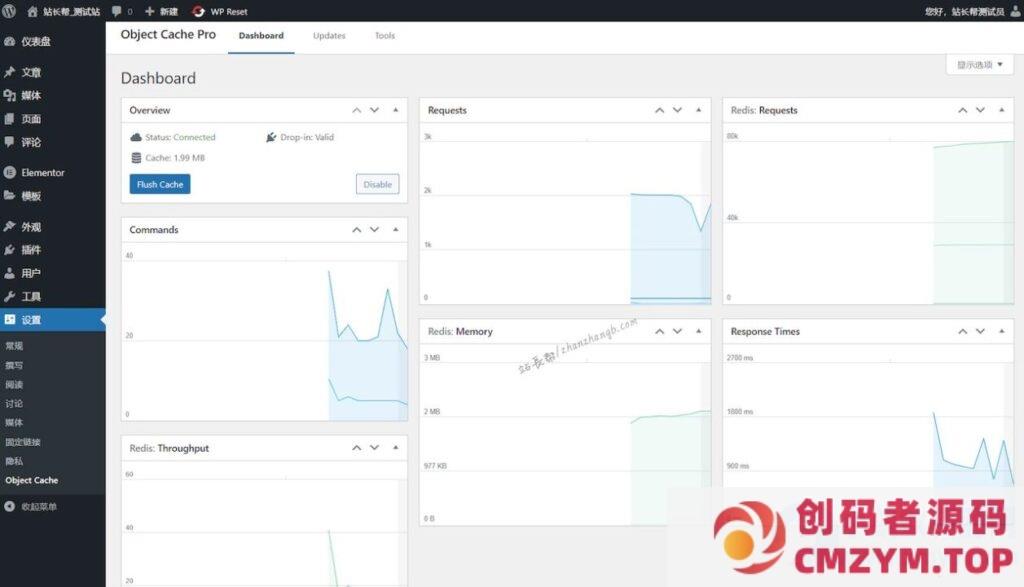Expand the 显示选项 screen options dropdown
The image size is (1024, 587).
tap(979, 65)
